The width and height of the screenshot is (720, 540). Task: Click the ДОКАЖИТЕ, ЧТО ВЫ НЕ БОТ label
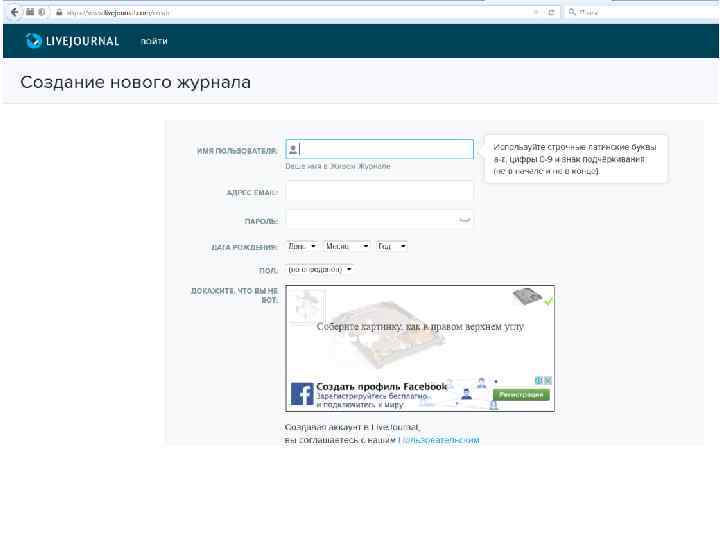coord(235,295)
